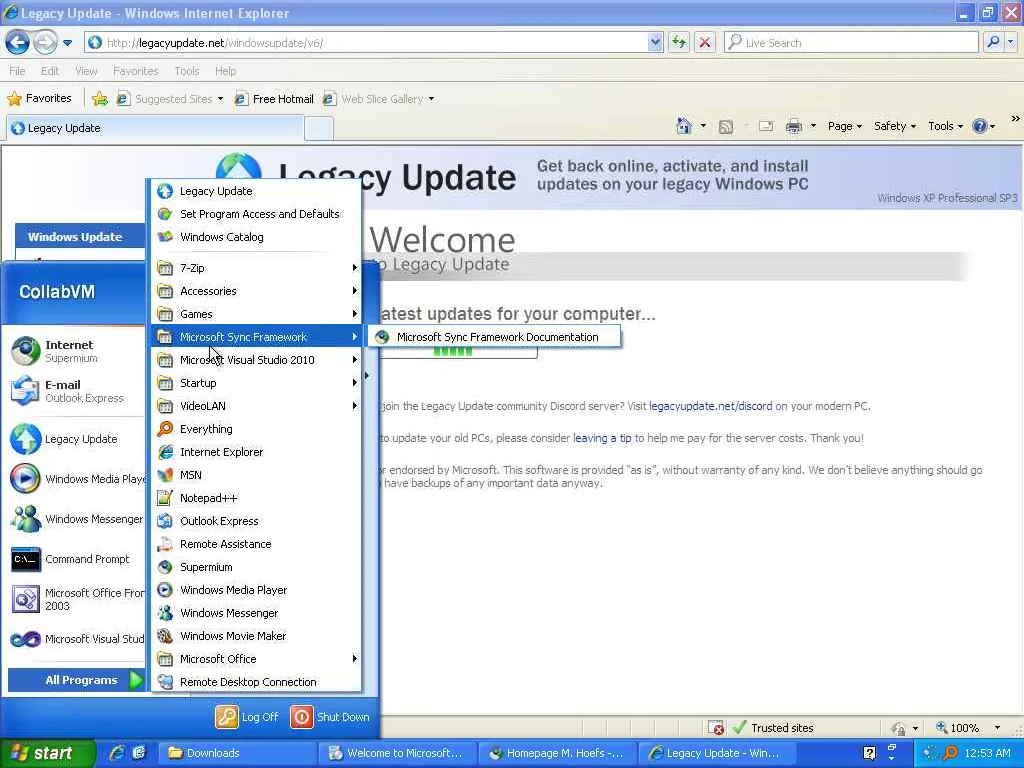Viewport: 1024px width, 768px height.
Task: Open Microsoft Sync Framework Documentation
Action: 494,337
